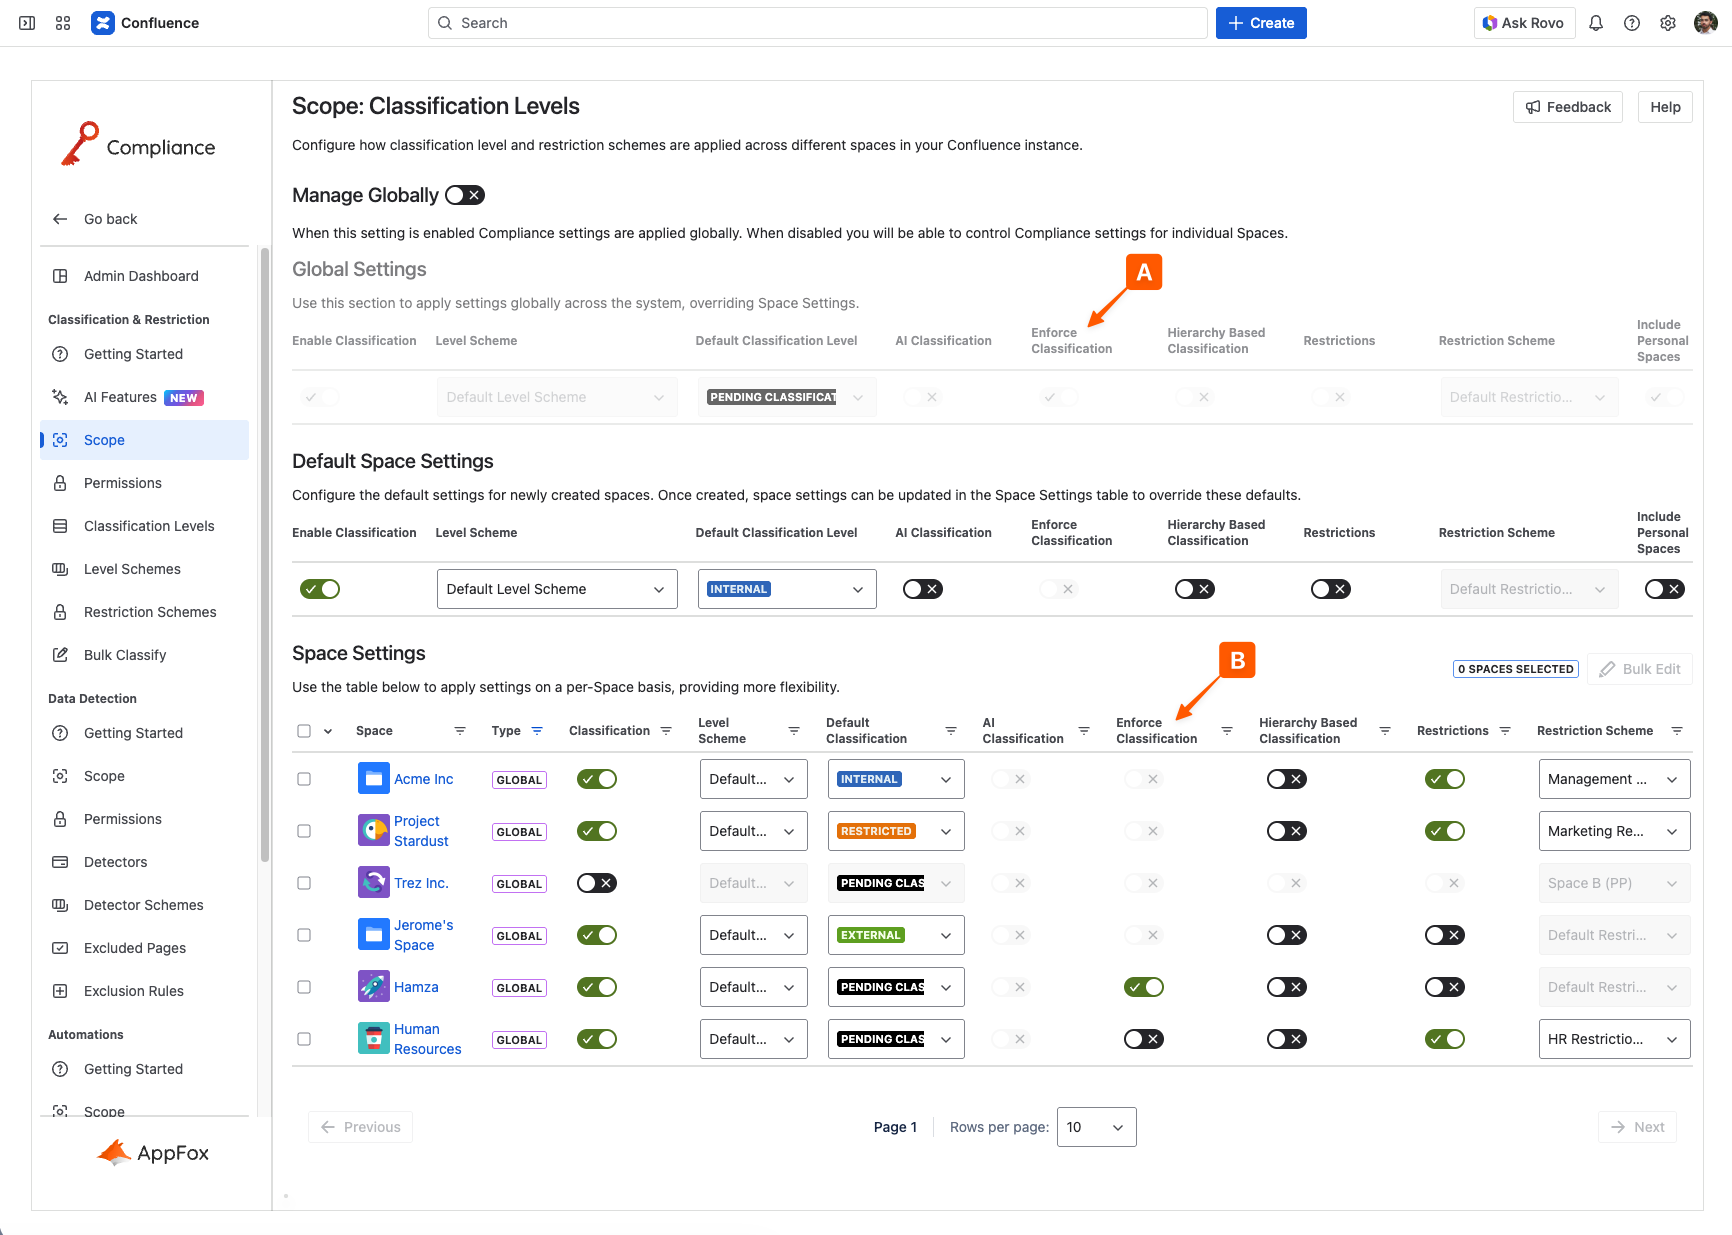
Task: Open Classification Levels in the sidebar
Action: [x=149, y=526]
